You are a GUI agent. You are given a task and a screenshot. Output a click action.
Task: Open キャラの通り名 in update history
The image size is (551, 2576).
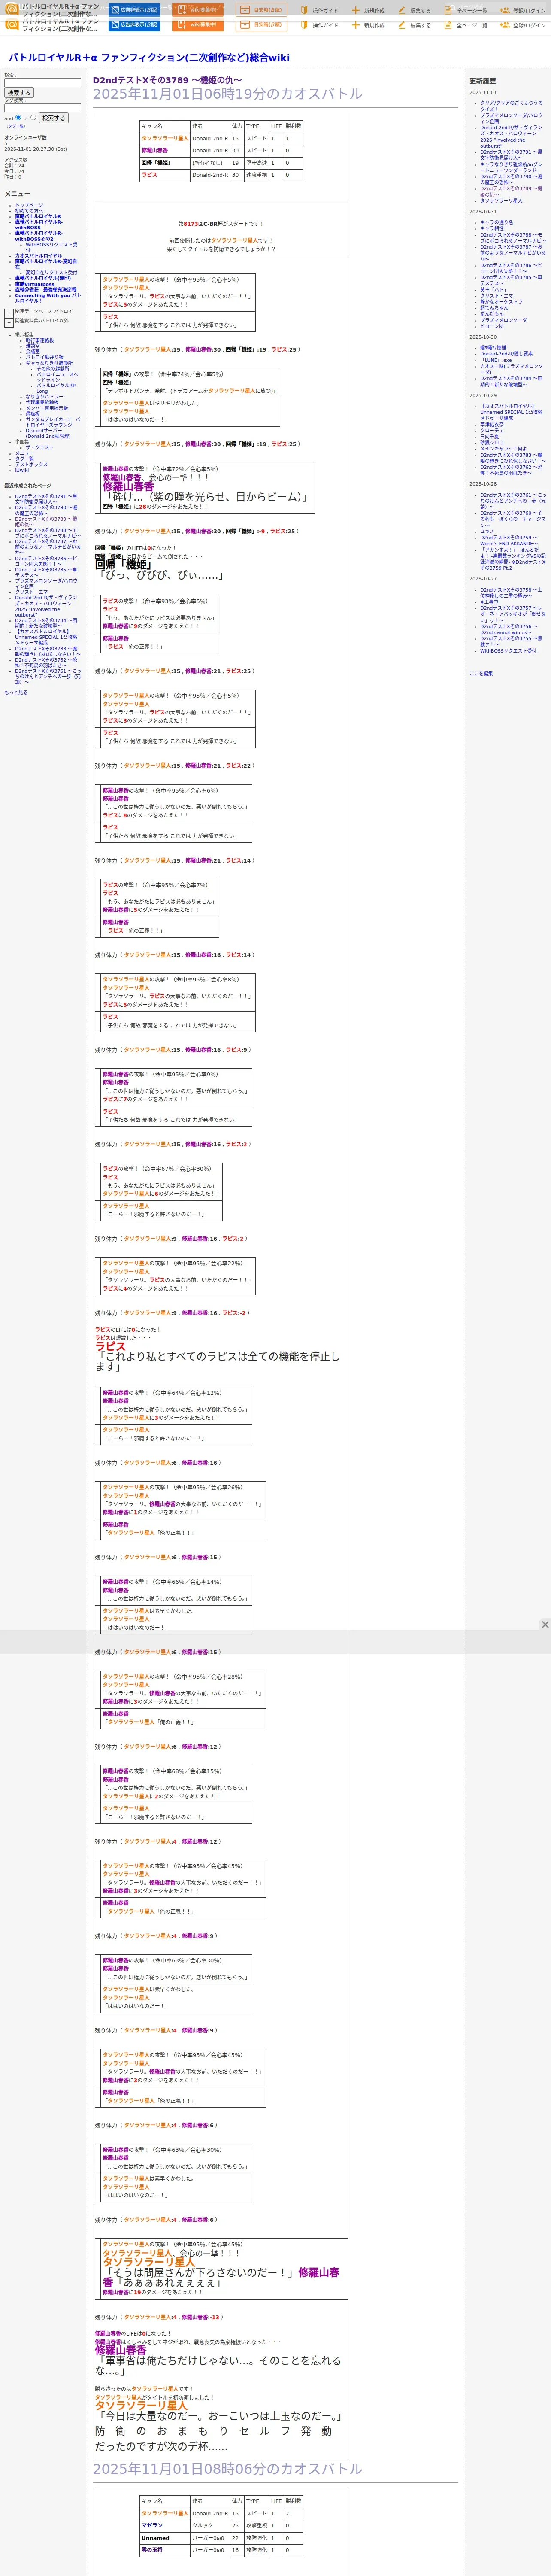pyautogui.click(x=496, y=222)
